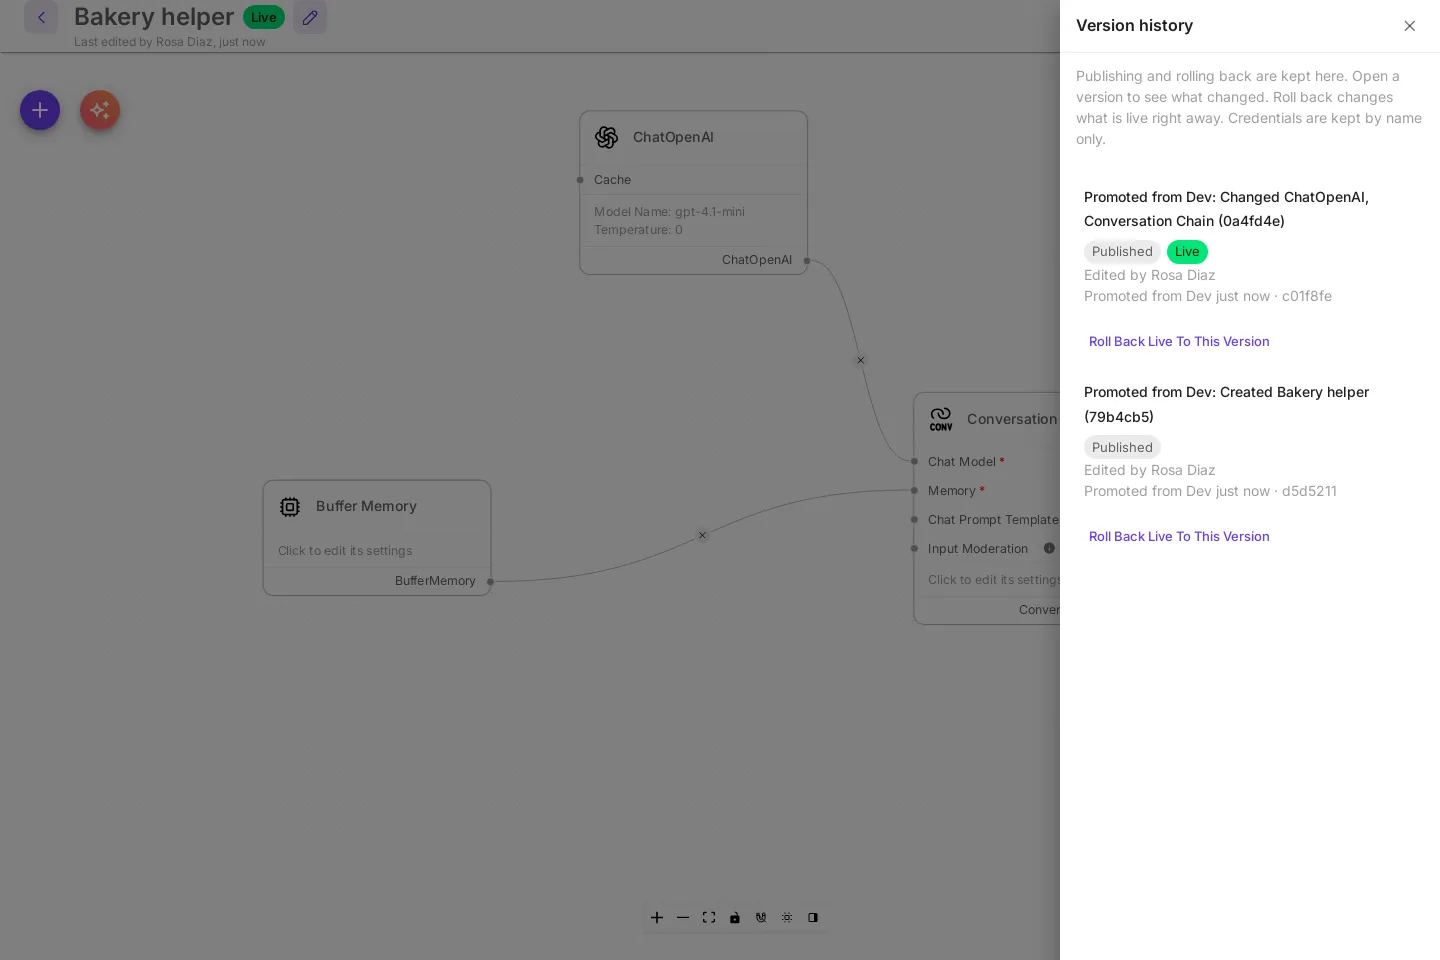Toggle the canvas interactivity lock
This screenshot has height=960, width=1440.
pos(735,917)
